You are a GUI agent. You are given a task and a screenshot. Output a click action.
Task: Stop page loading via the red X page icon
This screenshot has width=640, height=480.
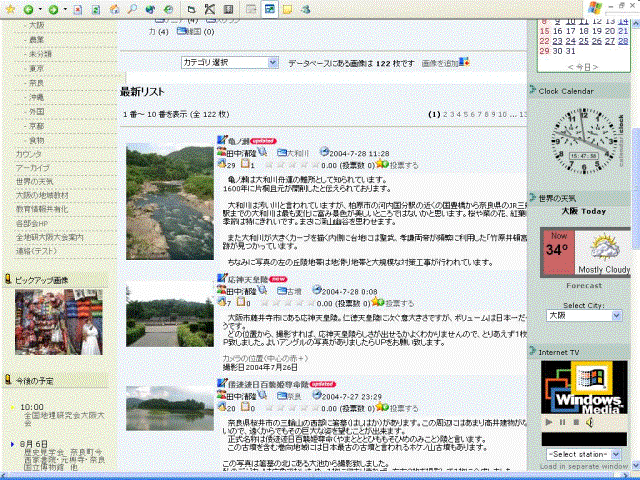pos(77,9)
